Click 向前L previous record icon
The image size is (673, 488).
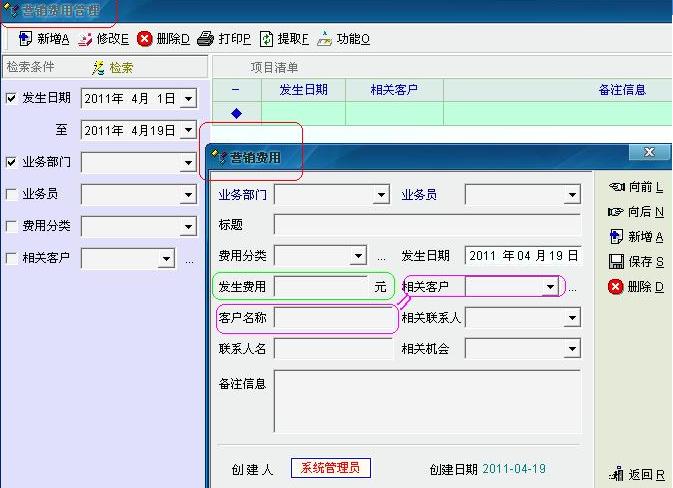pos(616,187)
